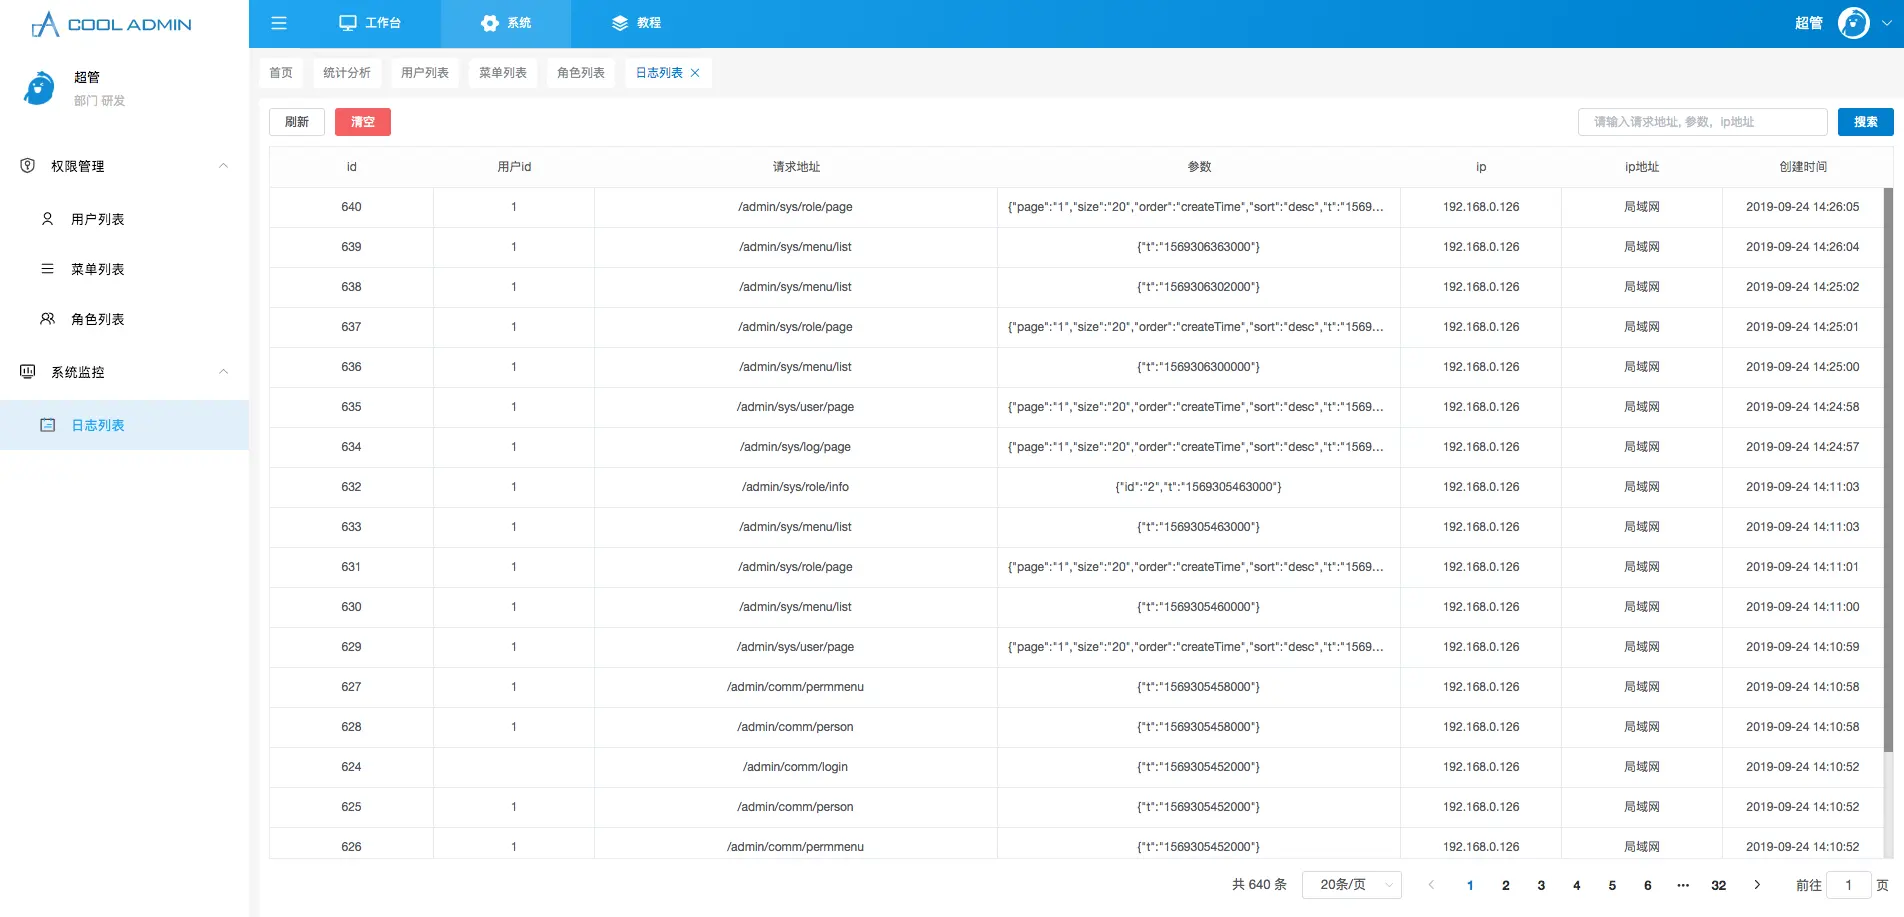Click the monitor icon beside 工作台
The height and width of the screenshot is (917, 1904).
pyautogui.click(x=348, y=23)
